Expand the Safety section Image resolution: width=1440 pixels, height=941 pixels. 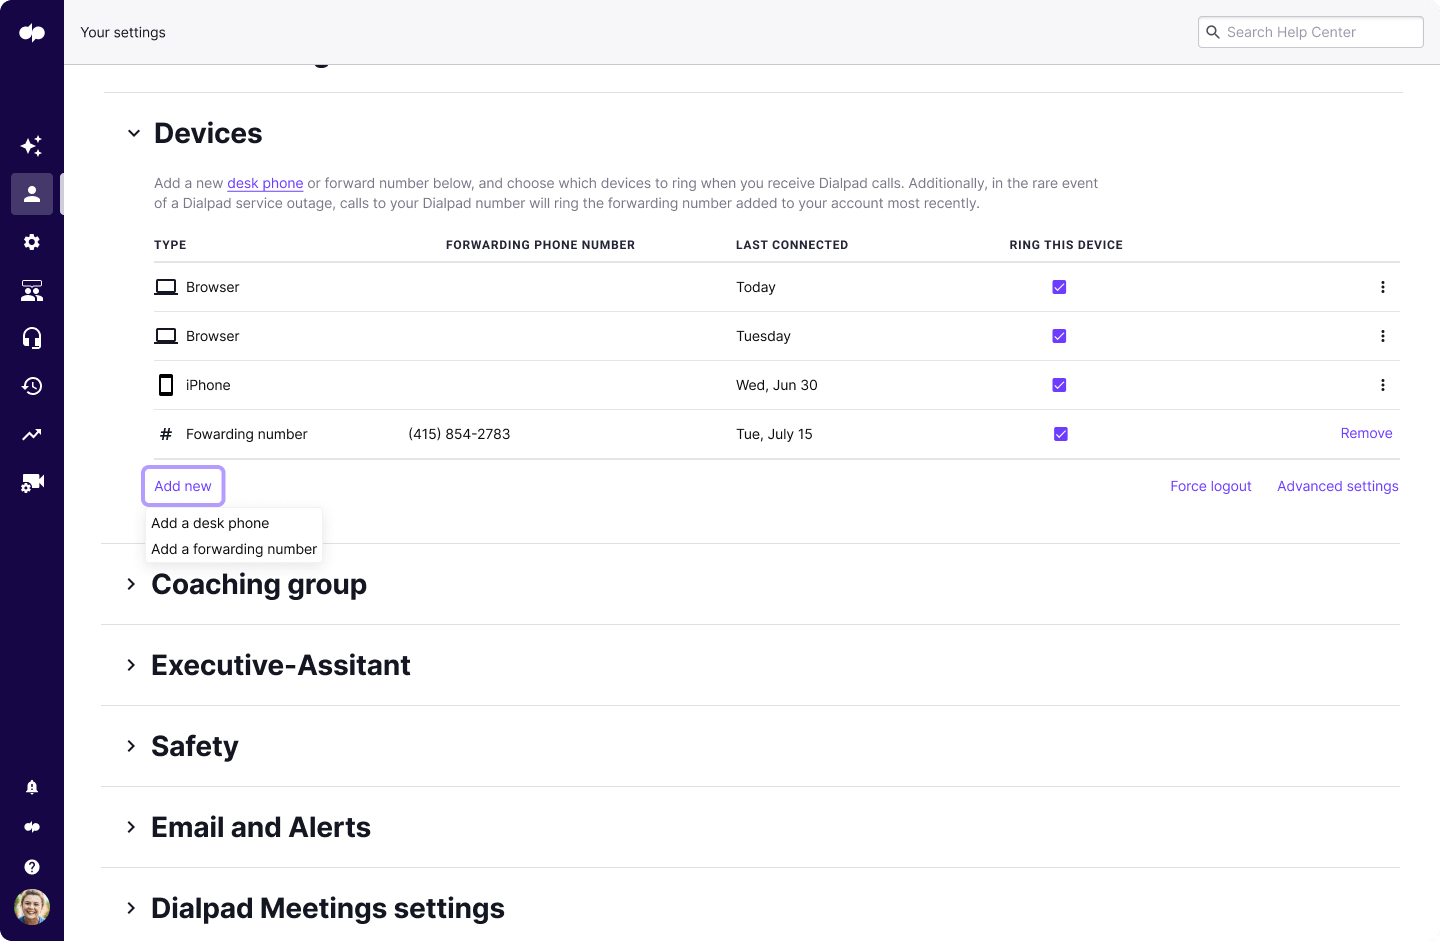131,746
